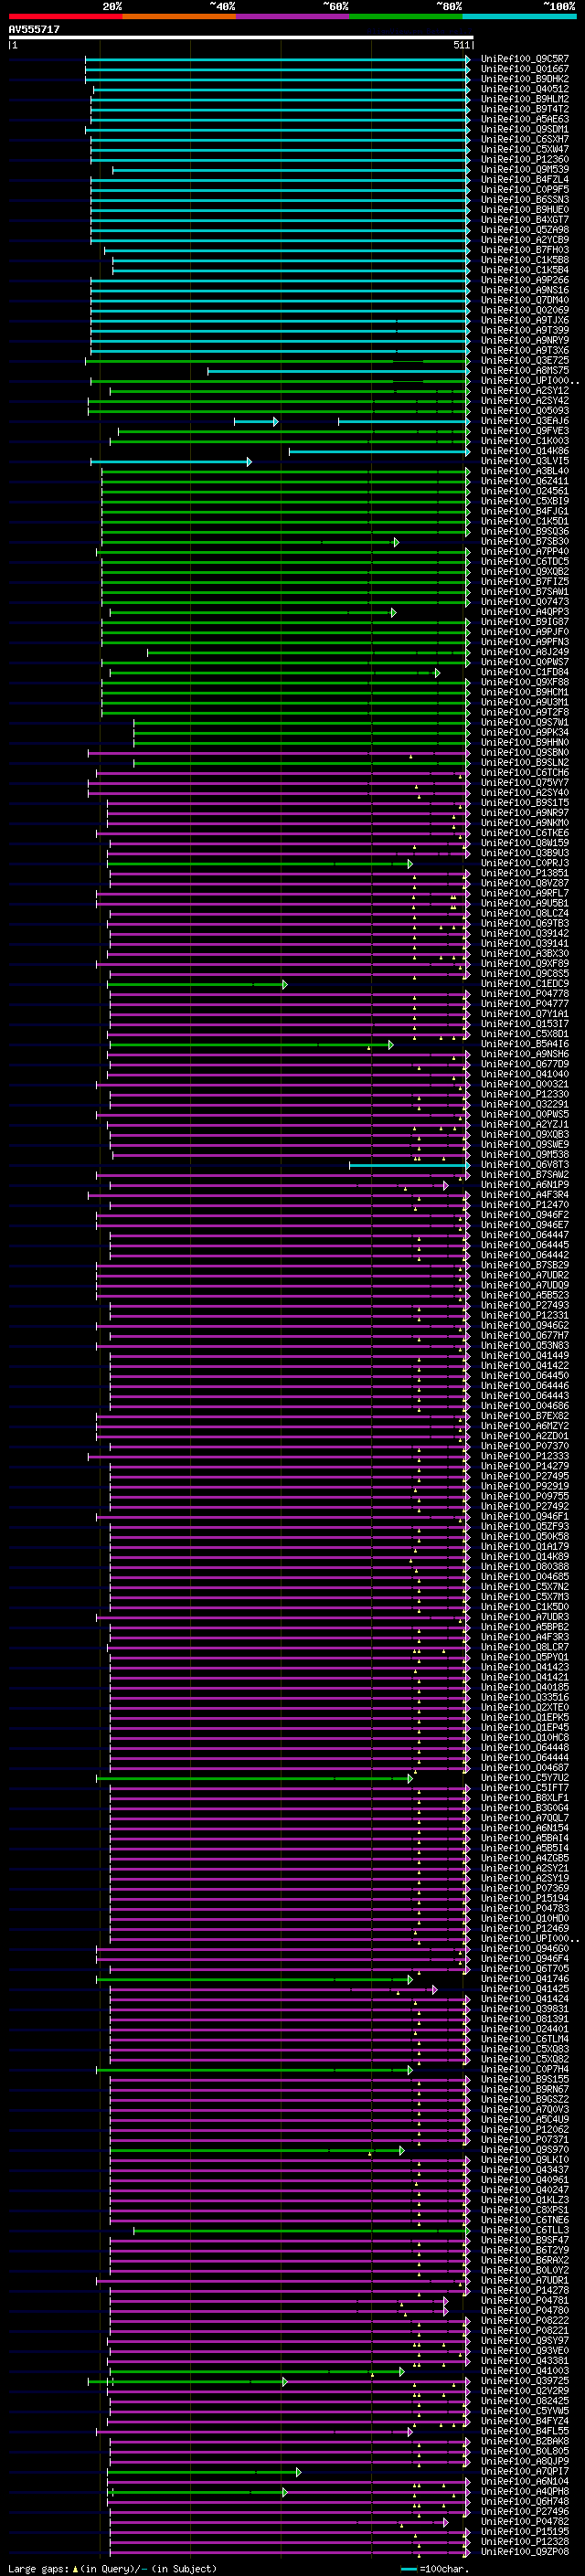Open hit UniRef100_P09755
Image resolution: width=585 pixels, height=2576 pixels.
pyautogui.click(x=525, y=1496)
